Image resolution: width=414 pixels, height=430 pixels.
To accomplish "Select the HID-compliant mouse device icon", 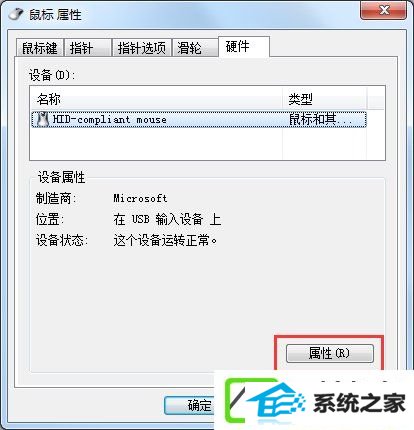I will coord(42,120).
